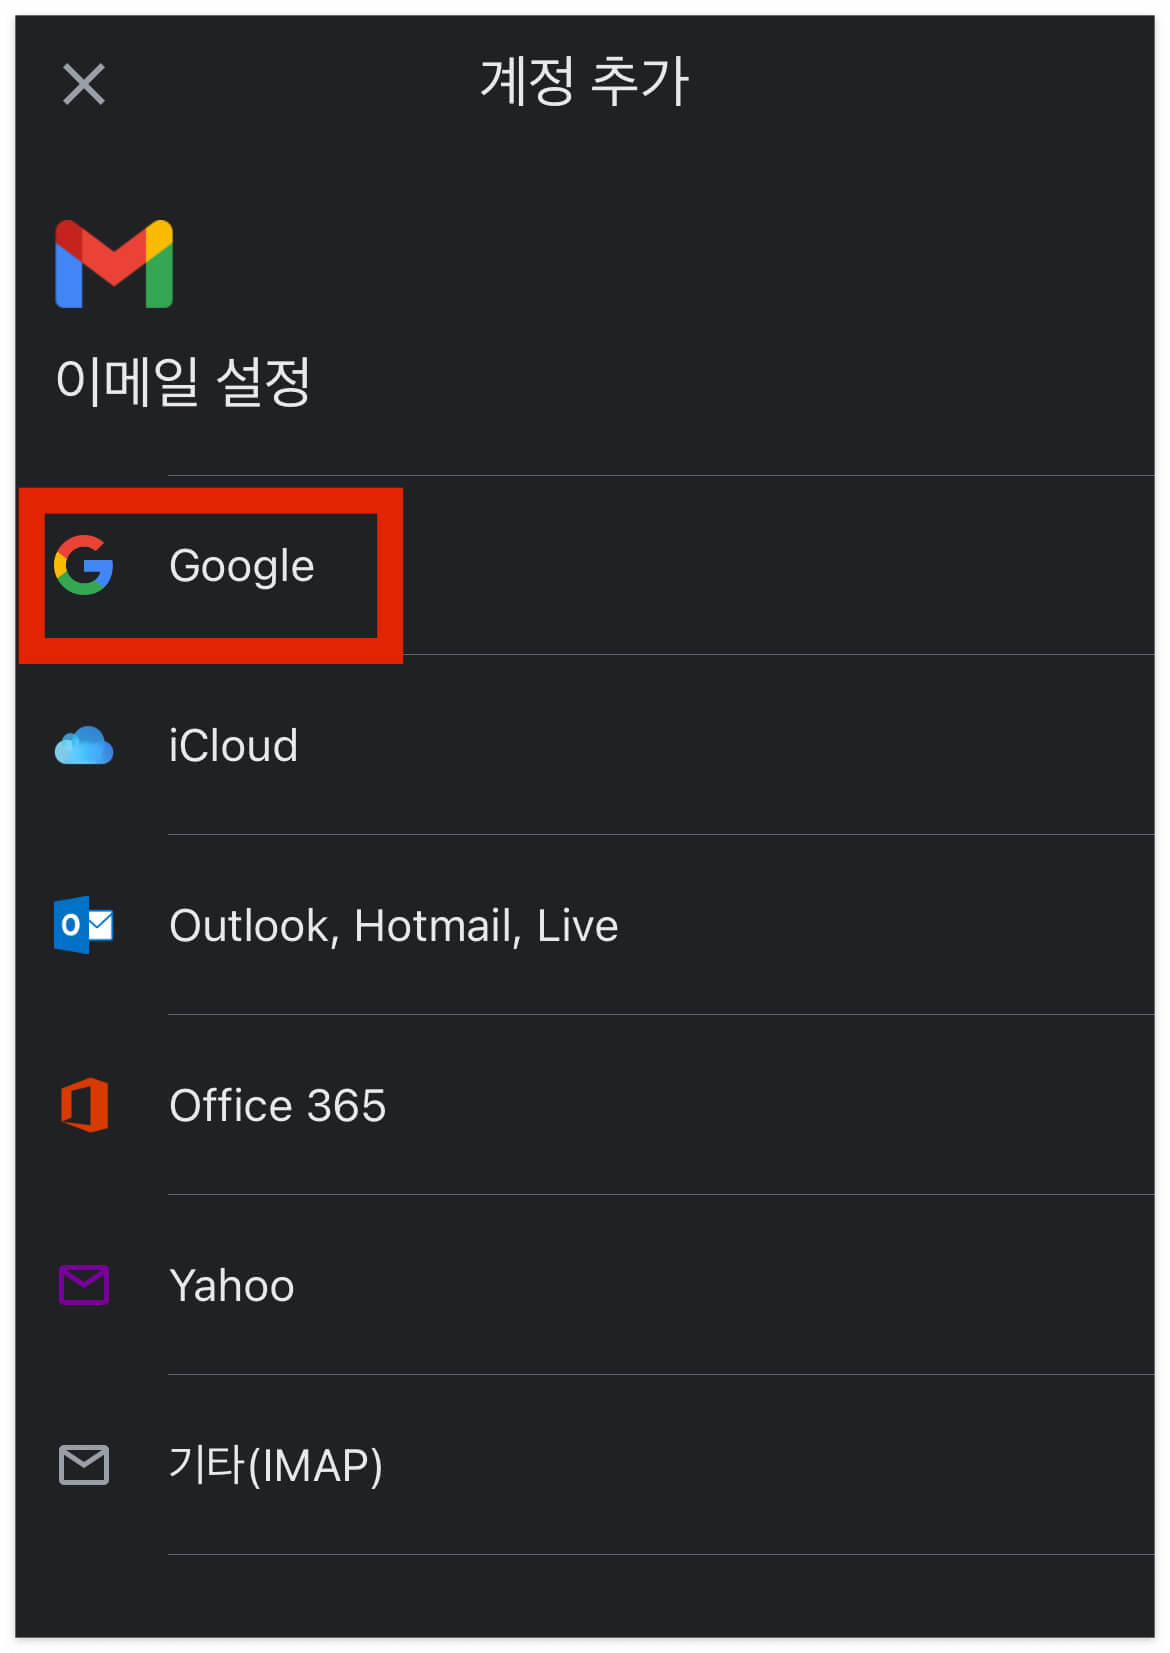Tap the purple Yahoo mail icon
Viewport: 1170px width, 1653px height.
(84, 1285)
